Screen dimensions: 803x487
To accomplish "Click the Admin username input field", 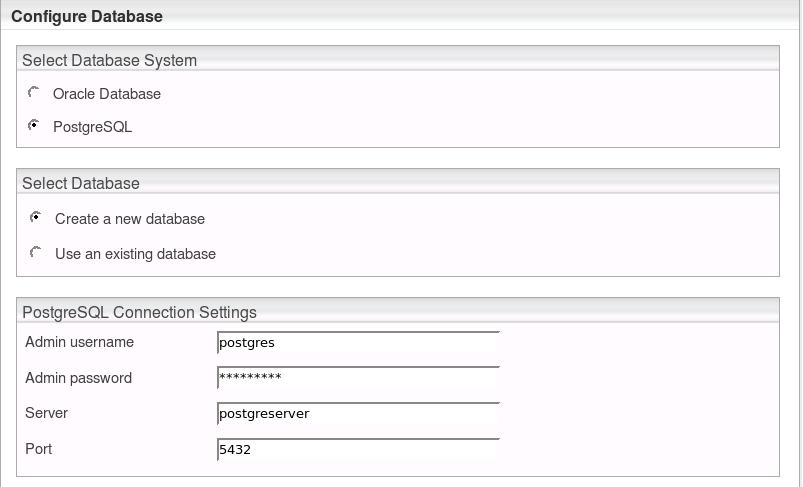I will coord(357,343).
